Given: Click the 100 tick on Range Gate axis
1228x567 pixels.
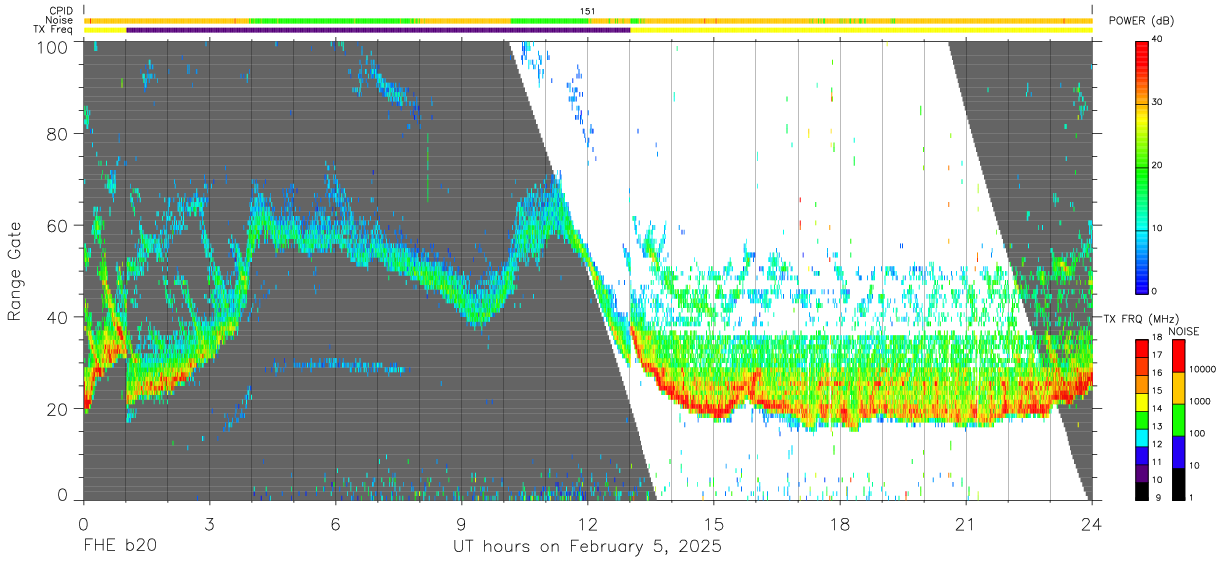Looking at the screenshot, I should click(54, 46).
